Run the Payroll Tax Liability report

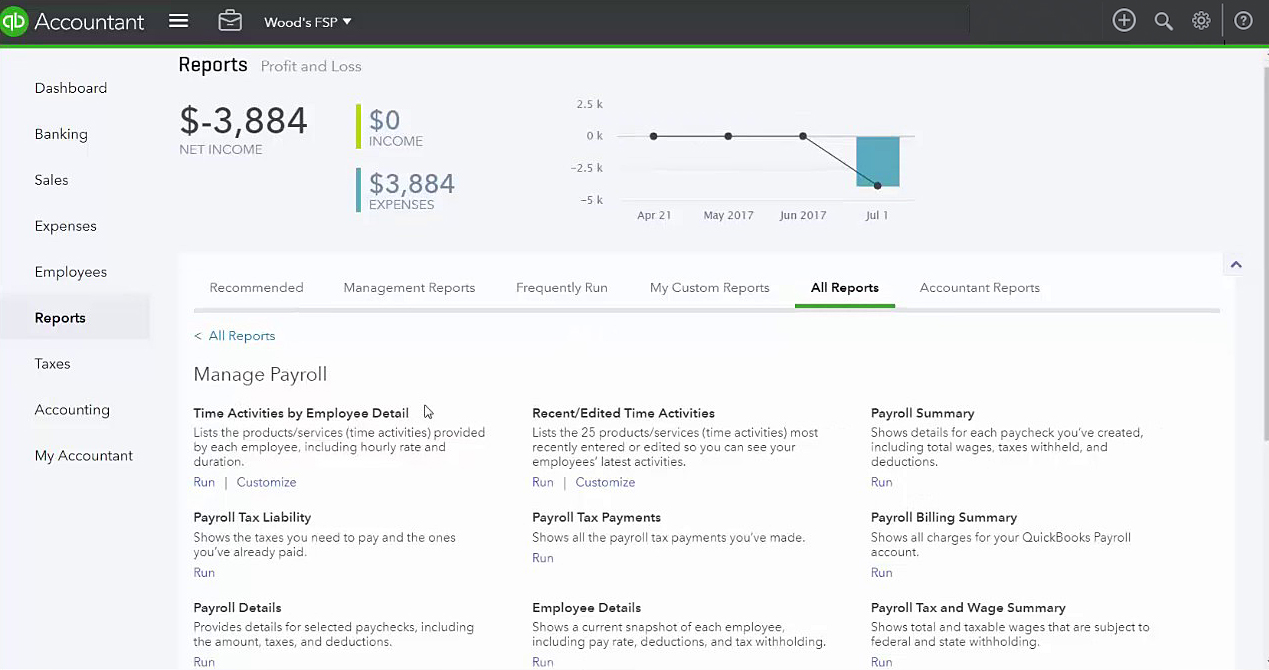tap(204, 573)
